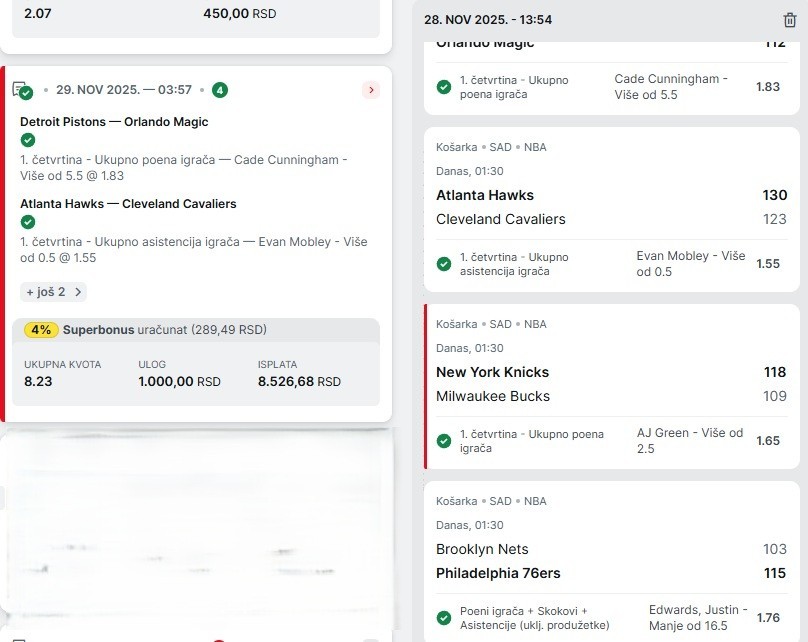Click the 1.76 odds for Edwards, Justin

(767, 618)
